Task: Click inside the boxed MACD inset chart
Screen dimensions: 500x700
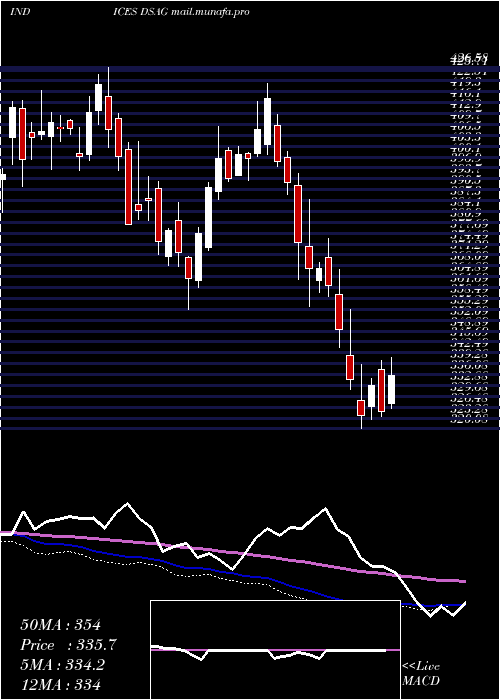Action: click(275, 650)
